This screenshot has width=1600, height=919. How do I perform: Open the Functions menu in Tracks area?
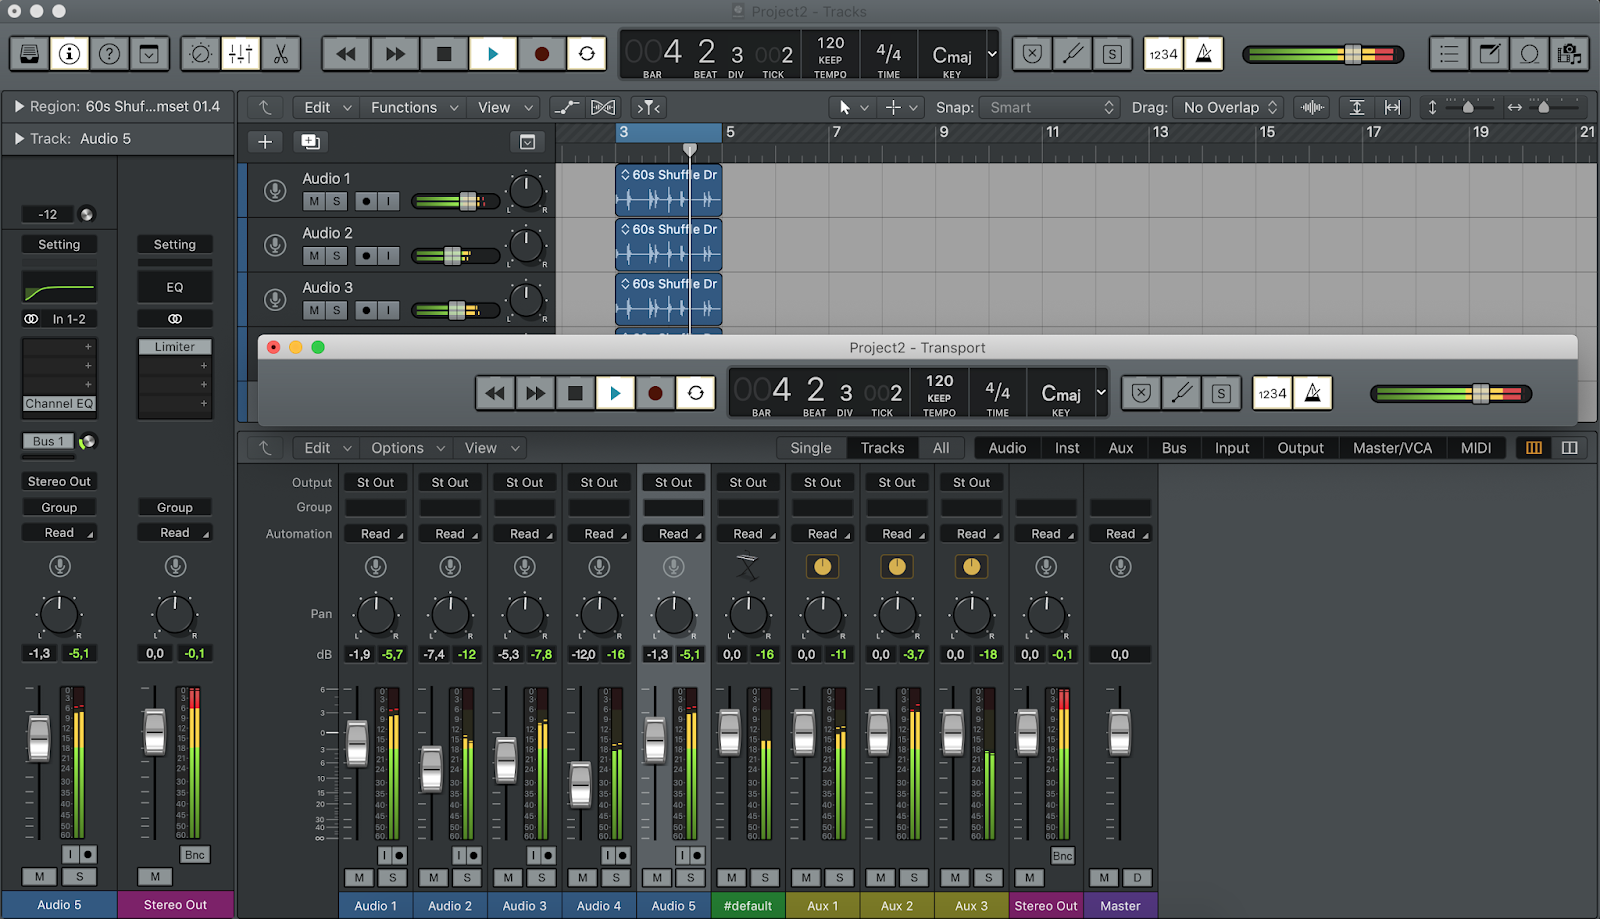click(414, 107)
